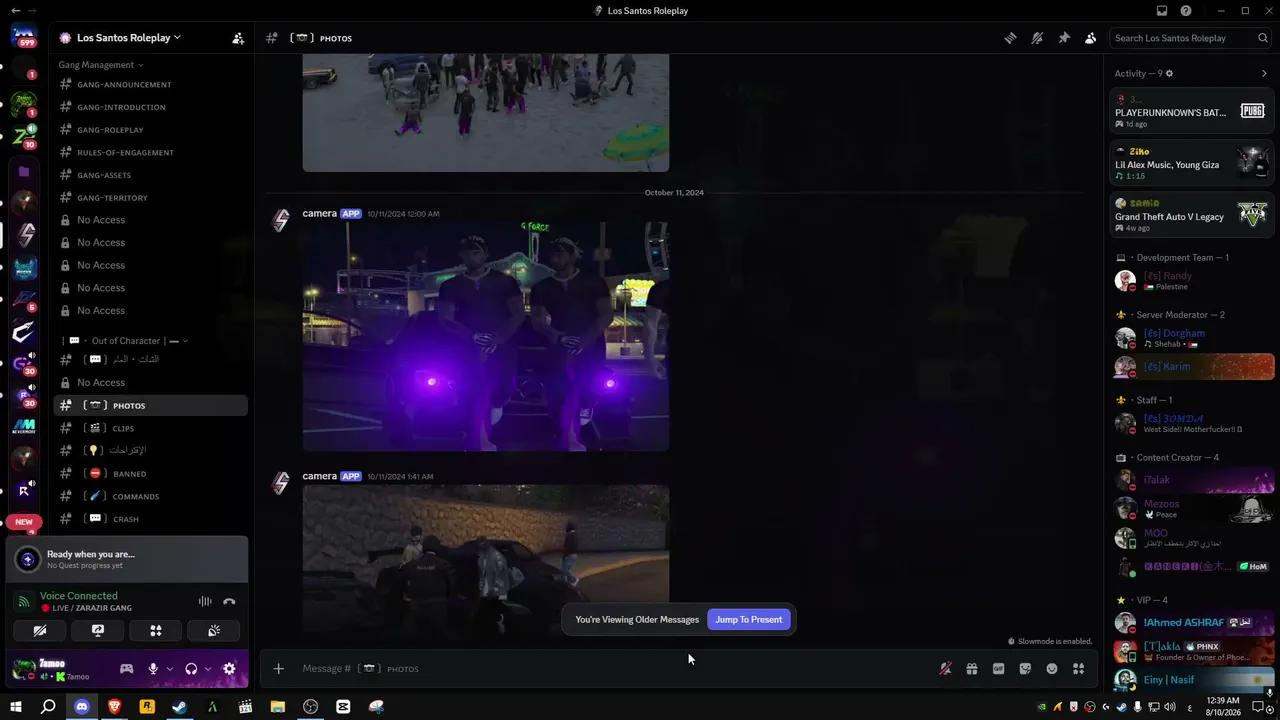
Task: Click Jump To Present button
Action: [749, 620]
